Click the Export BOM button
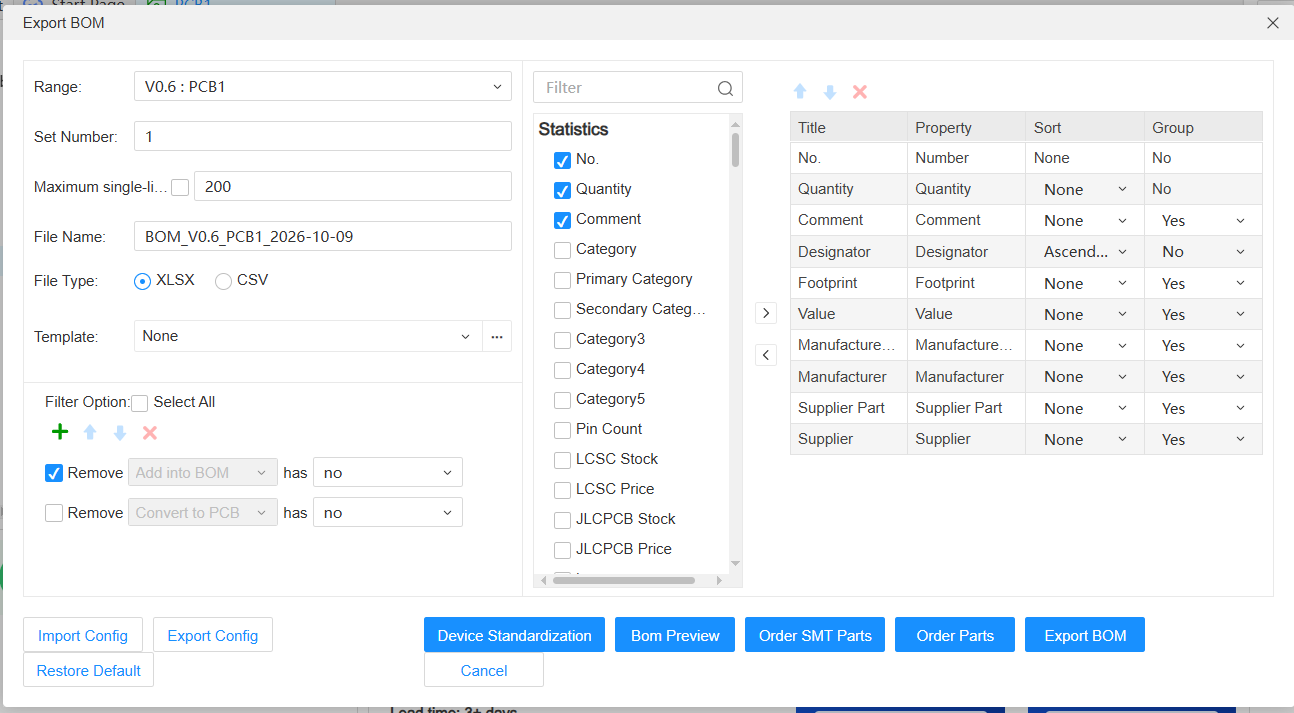Image resolution: width=1294 pixels, height=713 pixels. (x=1085, y=635)
